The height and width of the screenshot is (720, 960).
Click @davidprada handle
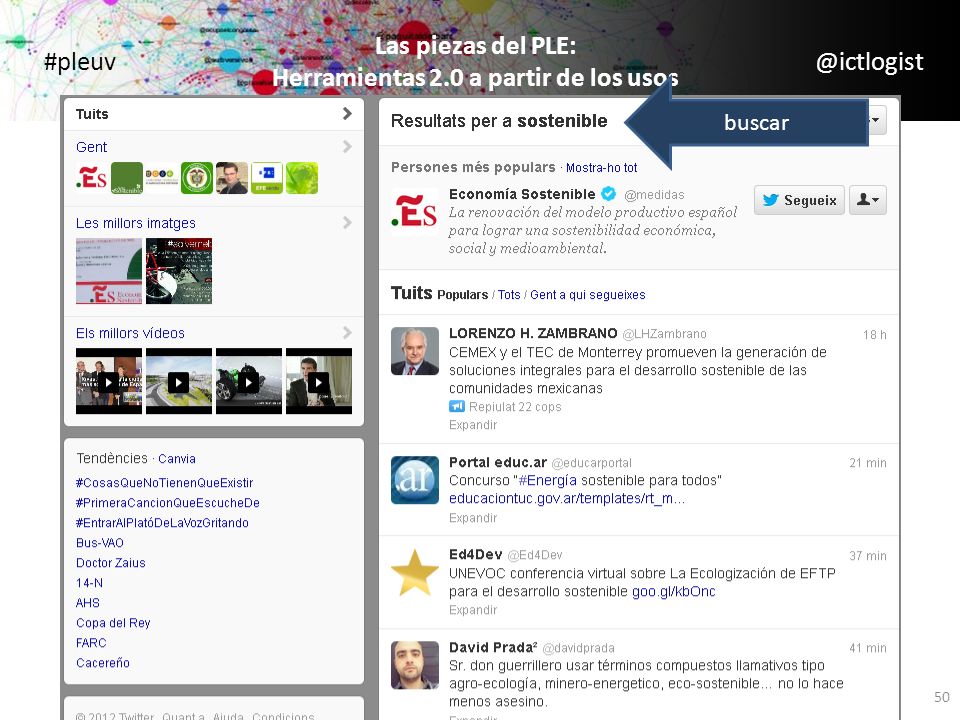[x=579, y=648]
